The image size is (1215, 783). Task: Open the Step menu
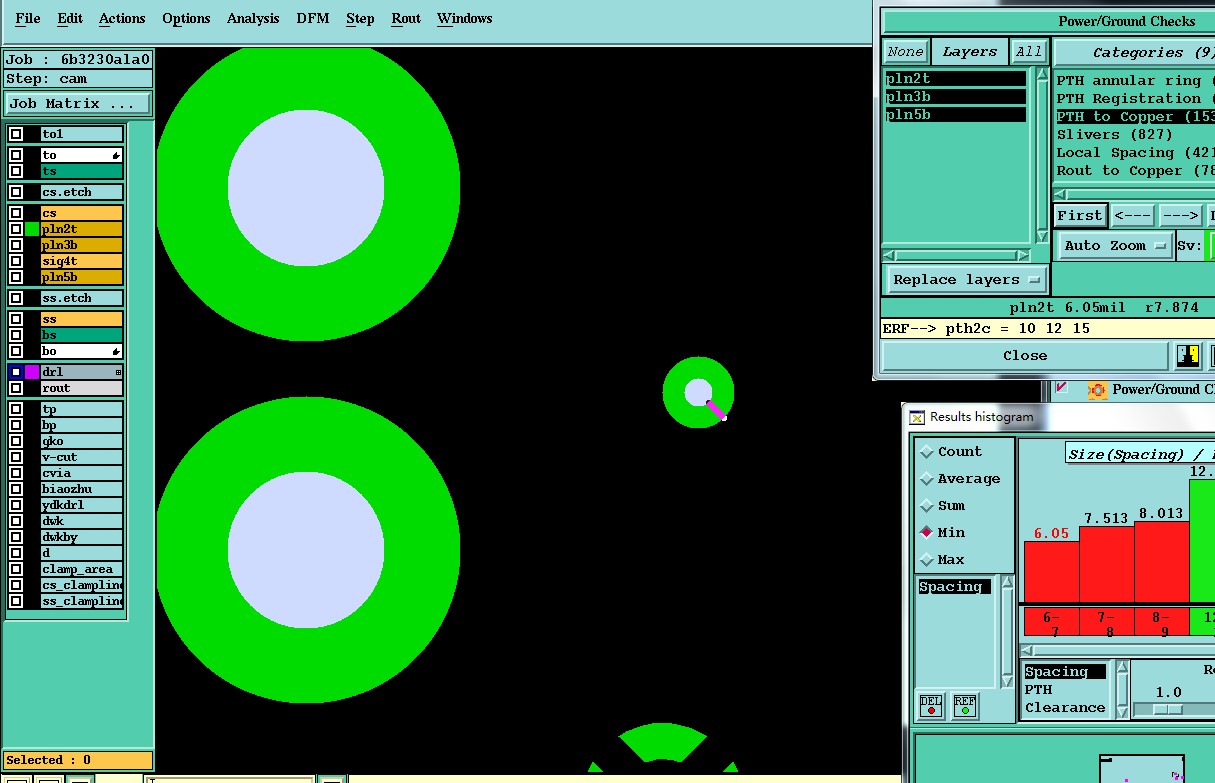click(x=360, y=18)
